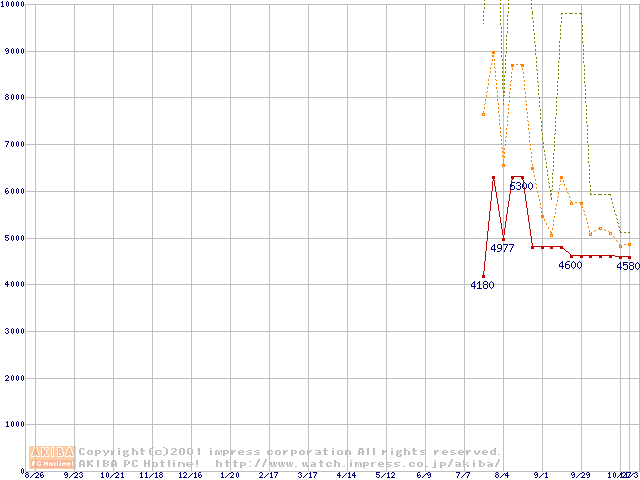Click the impress corporation copyright text
Image resolution: width=640 pixels, height=480 pixels.
pyautogui.click(x=290, y=452)
